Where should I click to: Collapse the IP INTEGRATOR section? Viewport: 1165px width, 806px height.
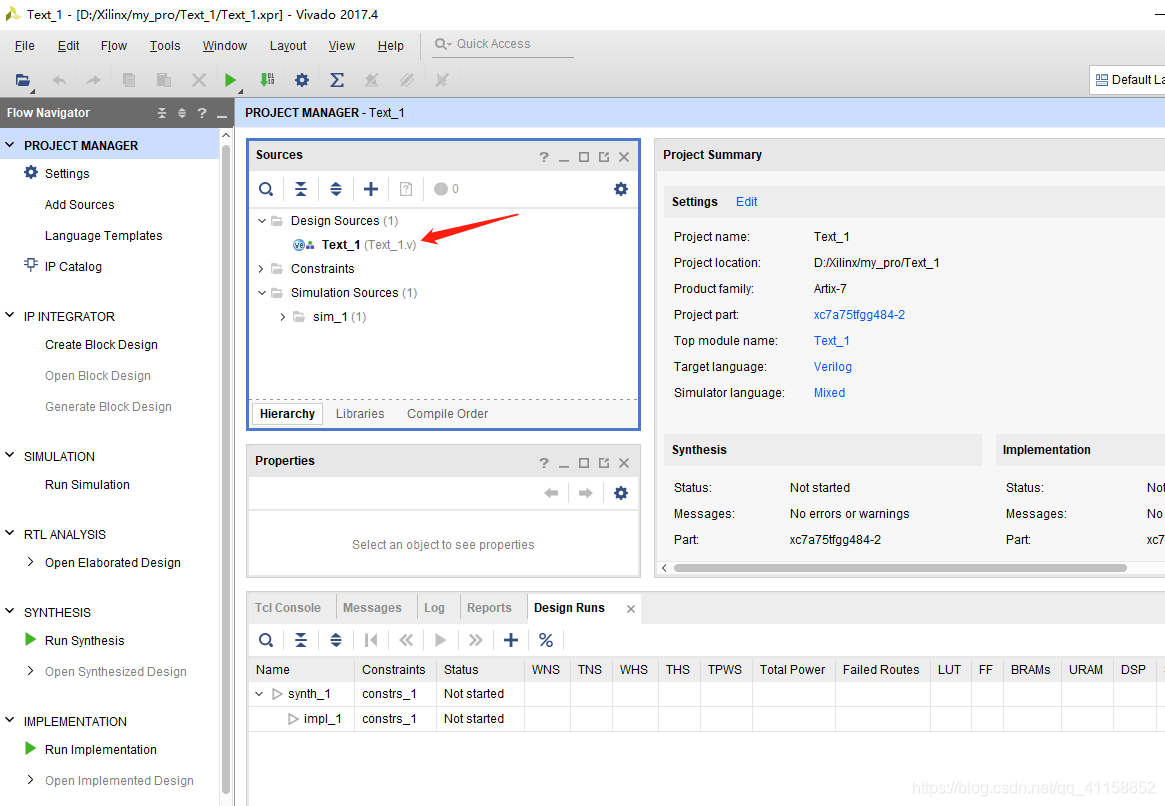[10, 315]
